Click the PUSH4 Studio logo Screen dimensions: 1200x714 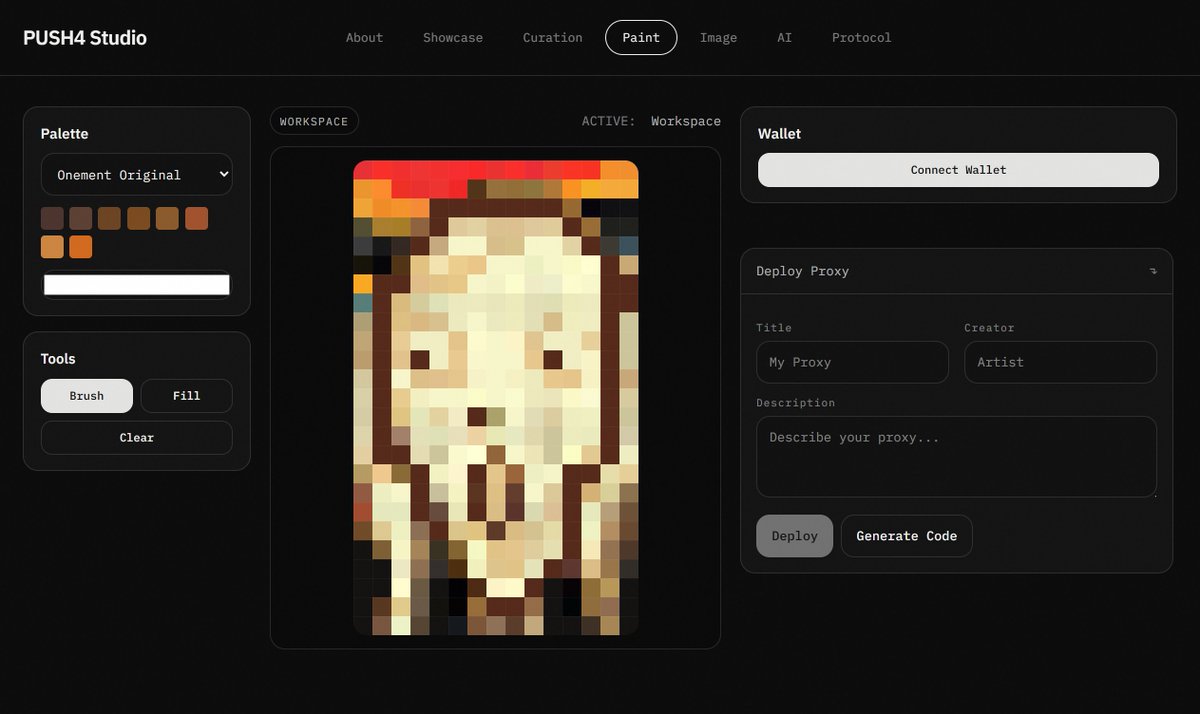point(85,38)
